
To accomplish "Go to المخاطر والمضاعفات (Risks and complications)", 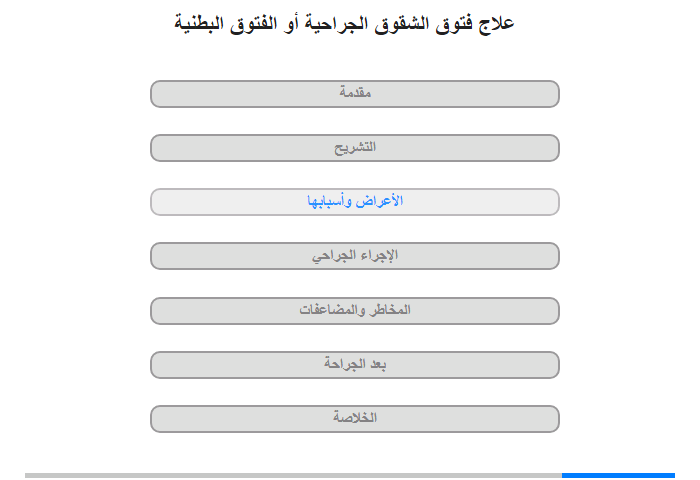I will tap(354, 310).
